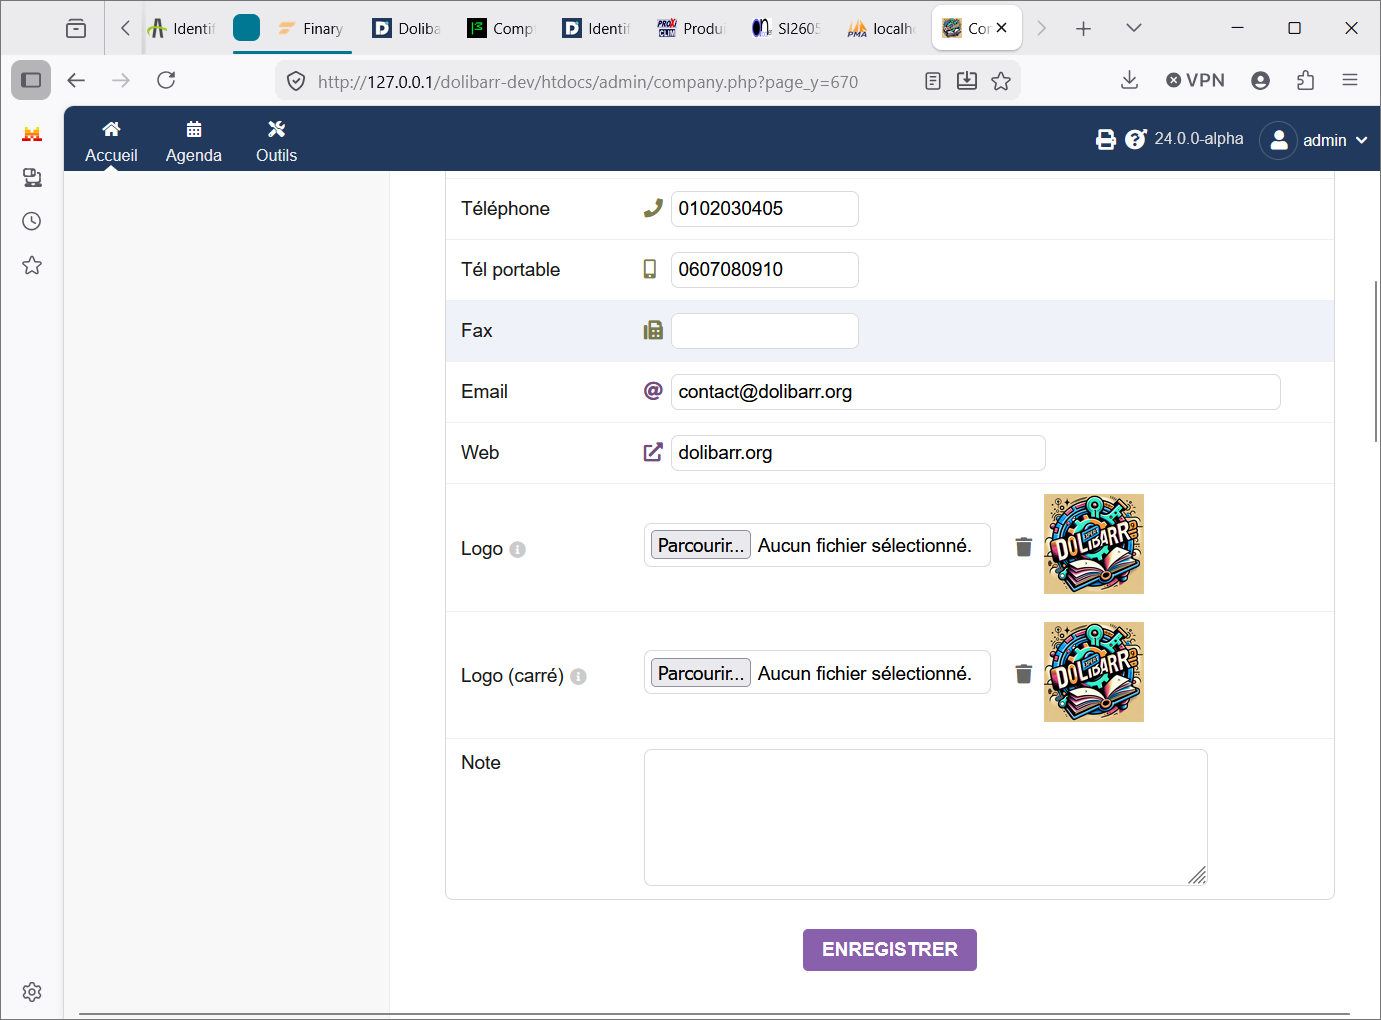Open the admin user avatar icon
The height and width of the screenshot is (1020, 1381).
pyautogui.click(x=1278, y=140)
